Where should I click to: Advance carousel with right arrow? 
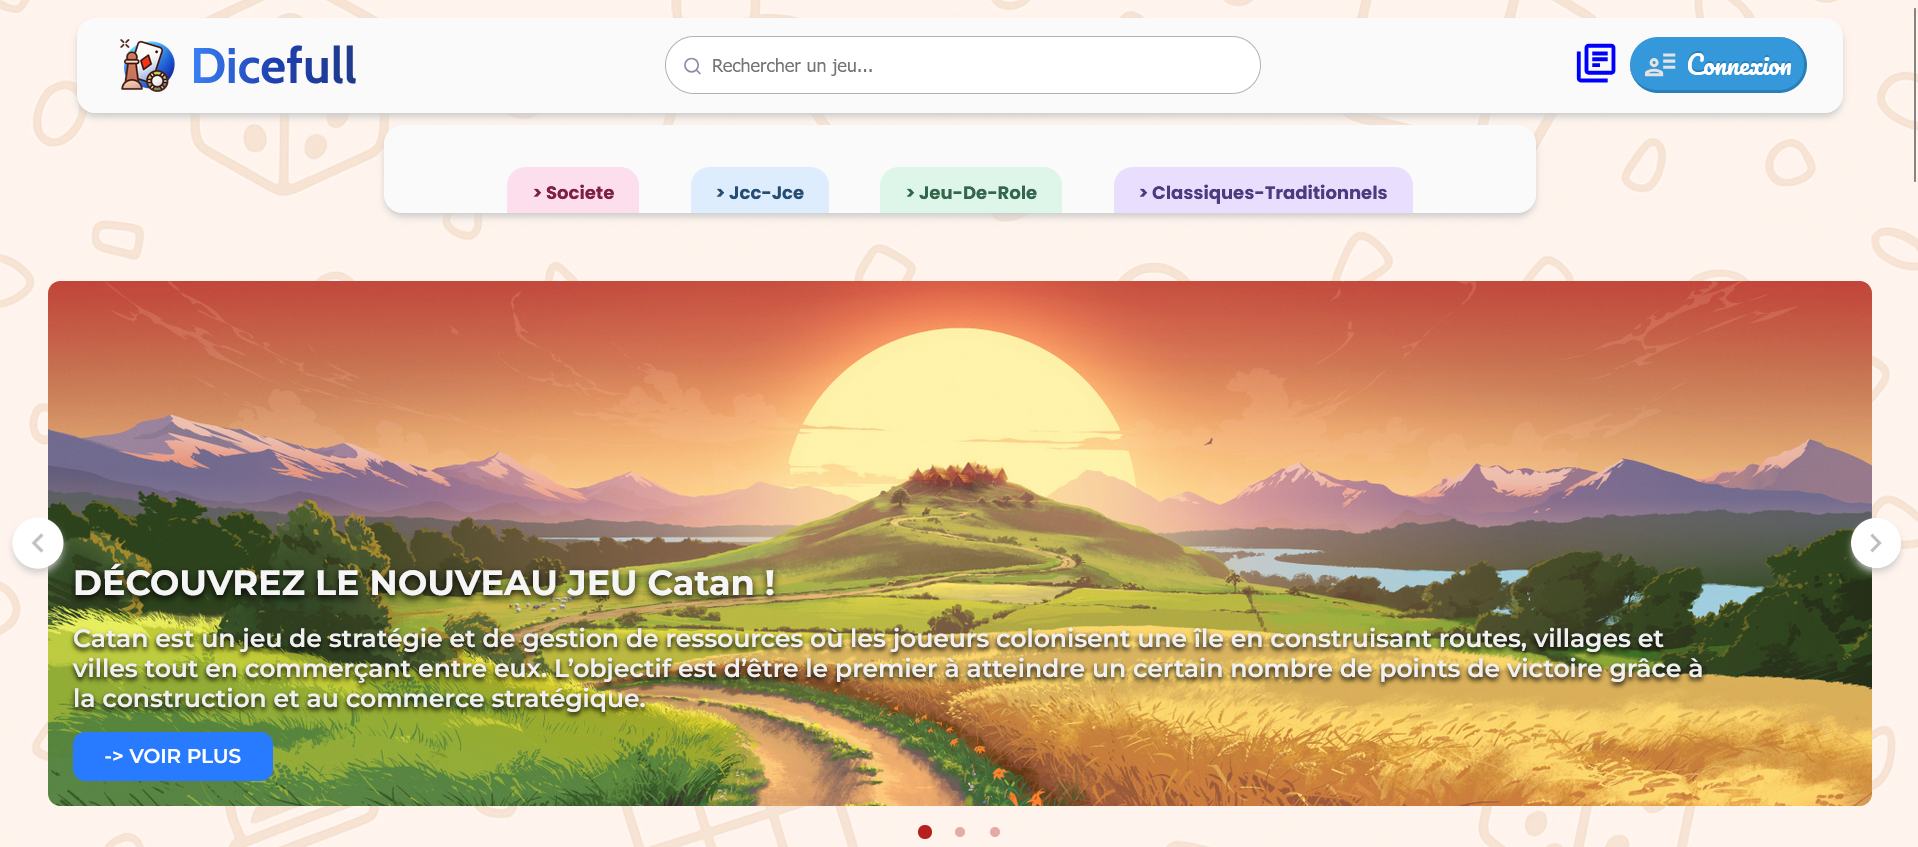[1875, 543]
